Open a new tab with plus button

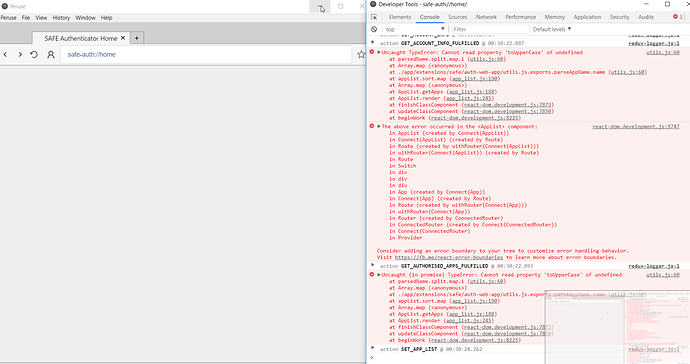pos(137,38)
